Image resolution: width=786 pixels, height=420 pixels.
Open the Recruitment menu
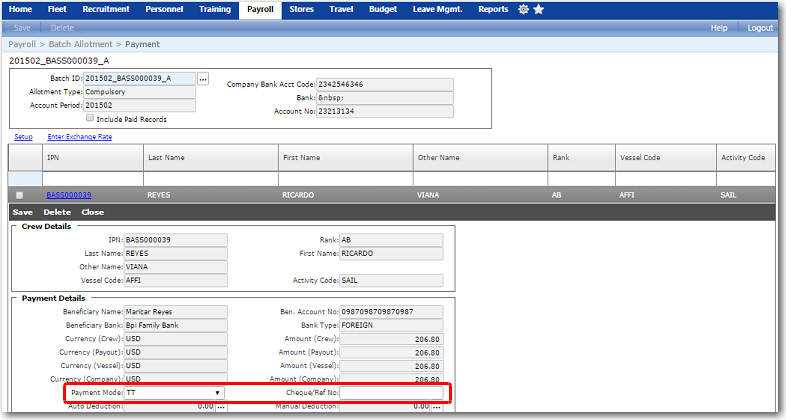coord(105,9)
